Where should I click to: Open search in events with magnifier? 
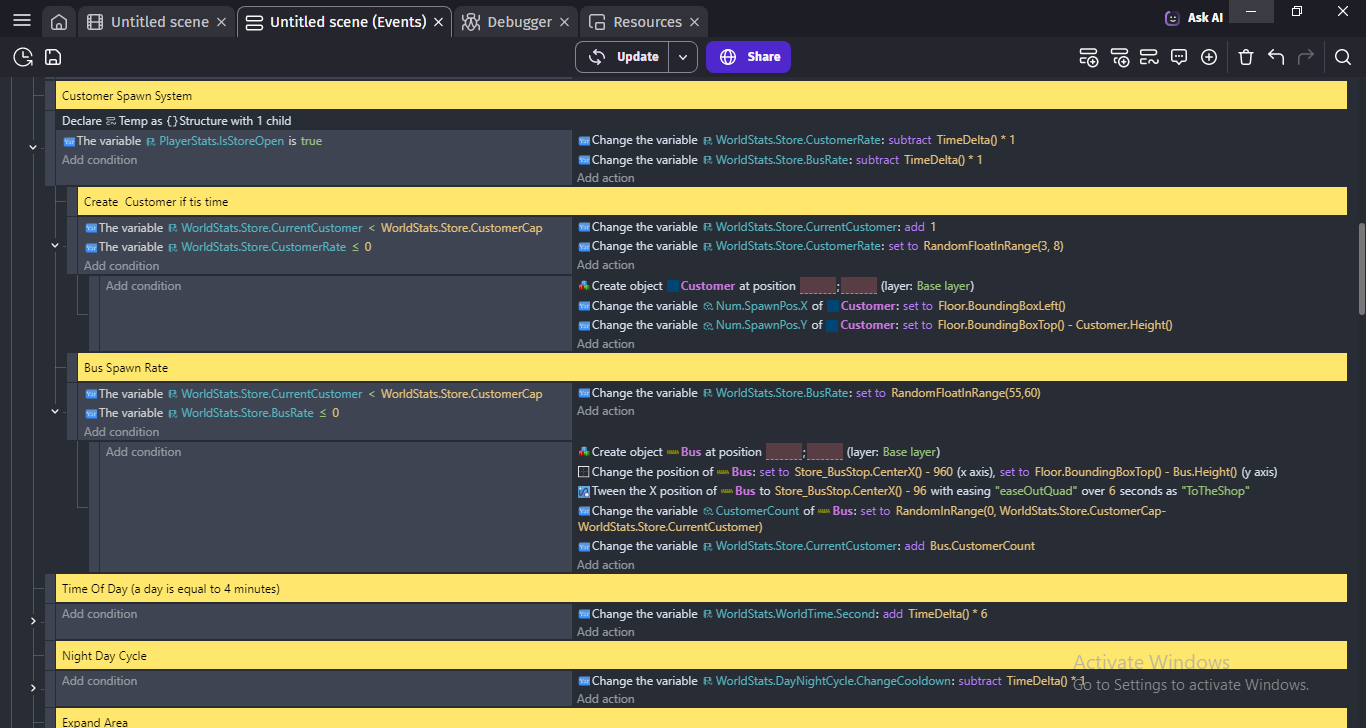tap(1343, 57)
